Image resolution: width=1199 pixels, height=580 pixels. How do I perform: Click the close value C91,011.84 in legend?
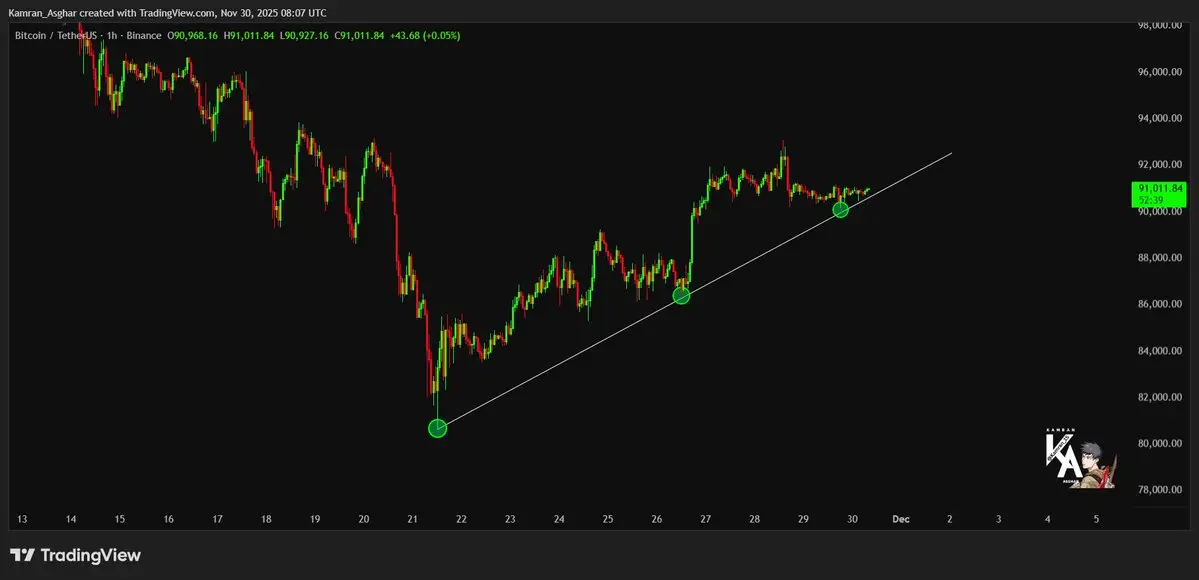pos(359,36)
